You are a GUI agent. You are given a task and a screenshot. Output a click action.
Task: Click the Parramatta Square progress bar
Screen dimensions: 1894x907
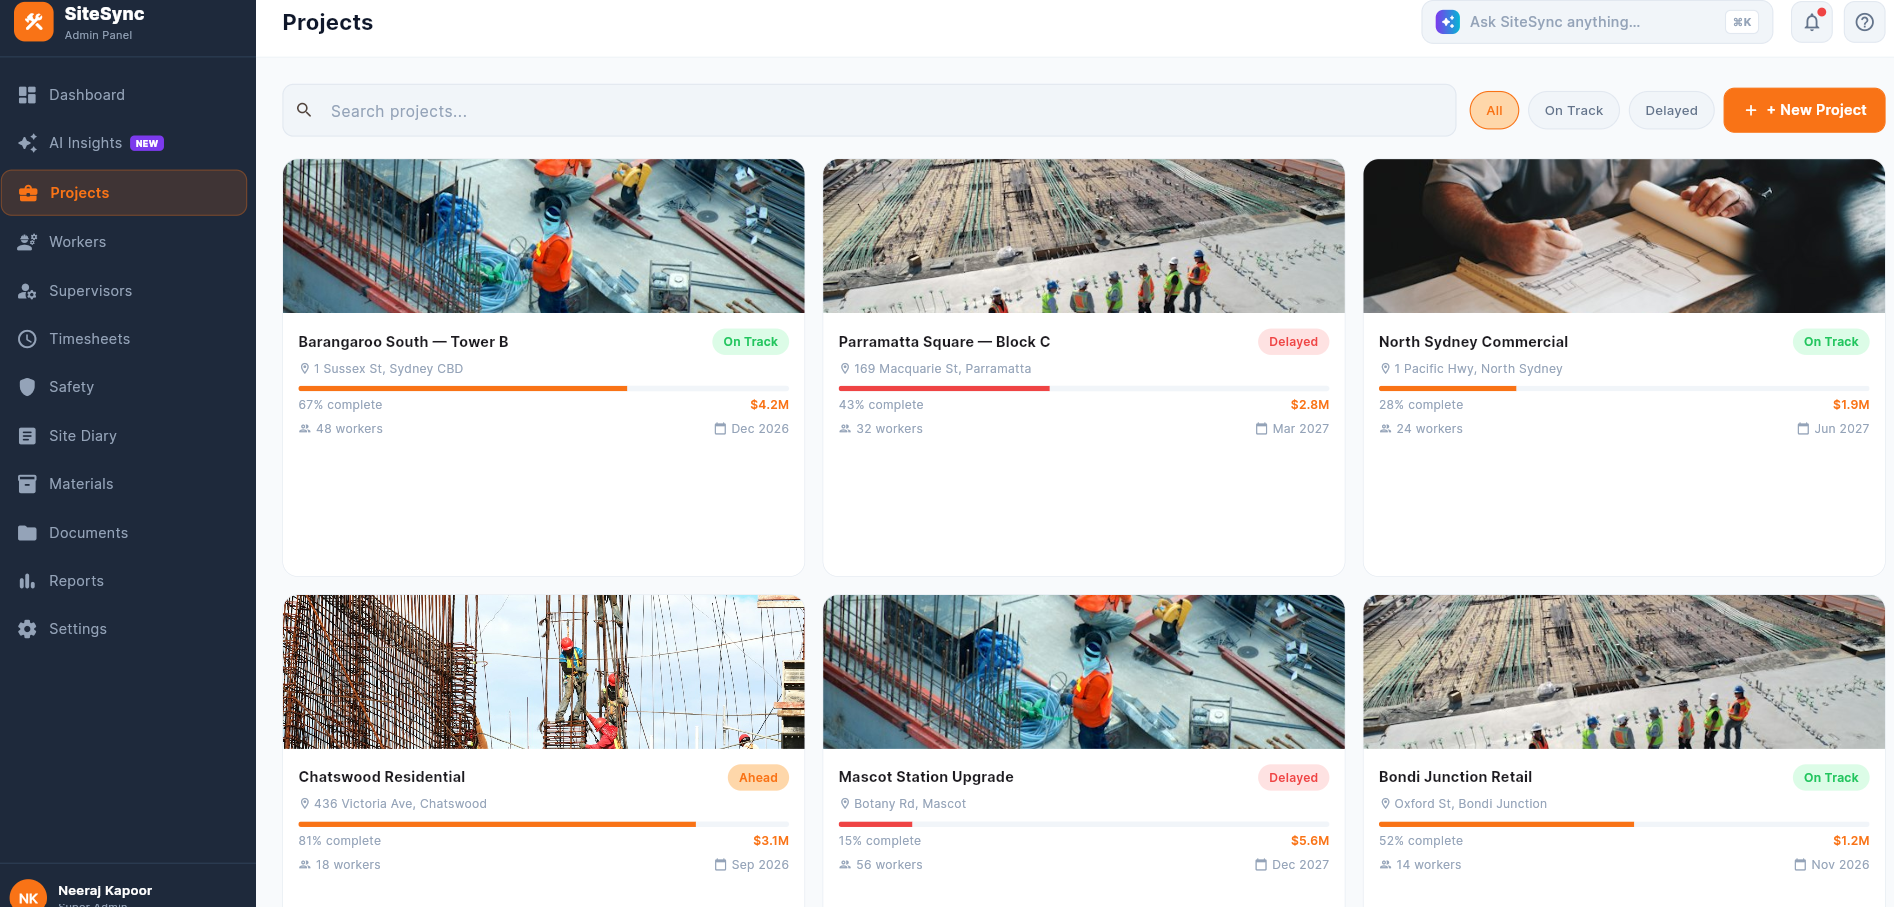tap(1084, 388)
